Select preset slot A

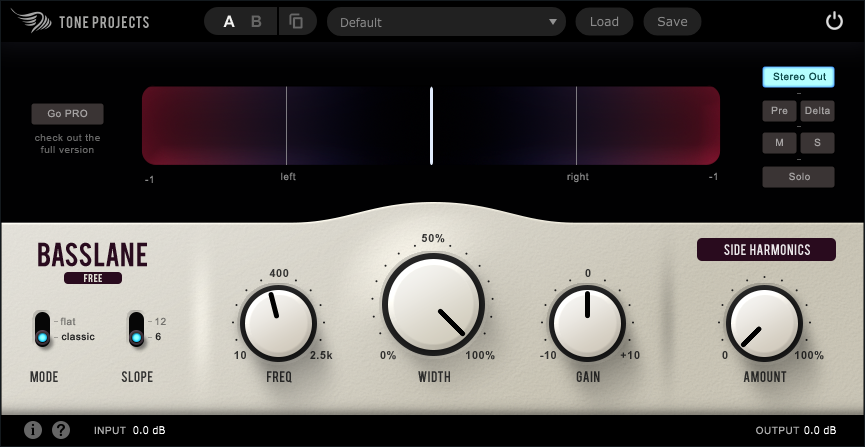click(x=229, y=21)
